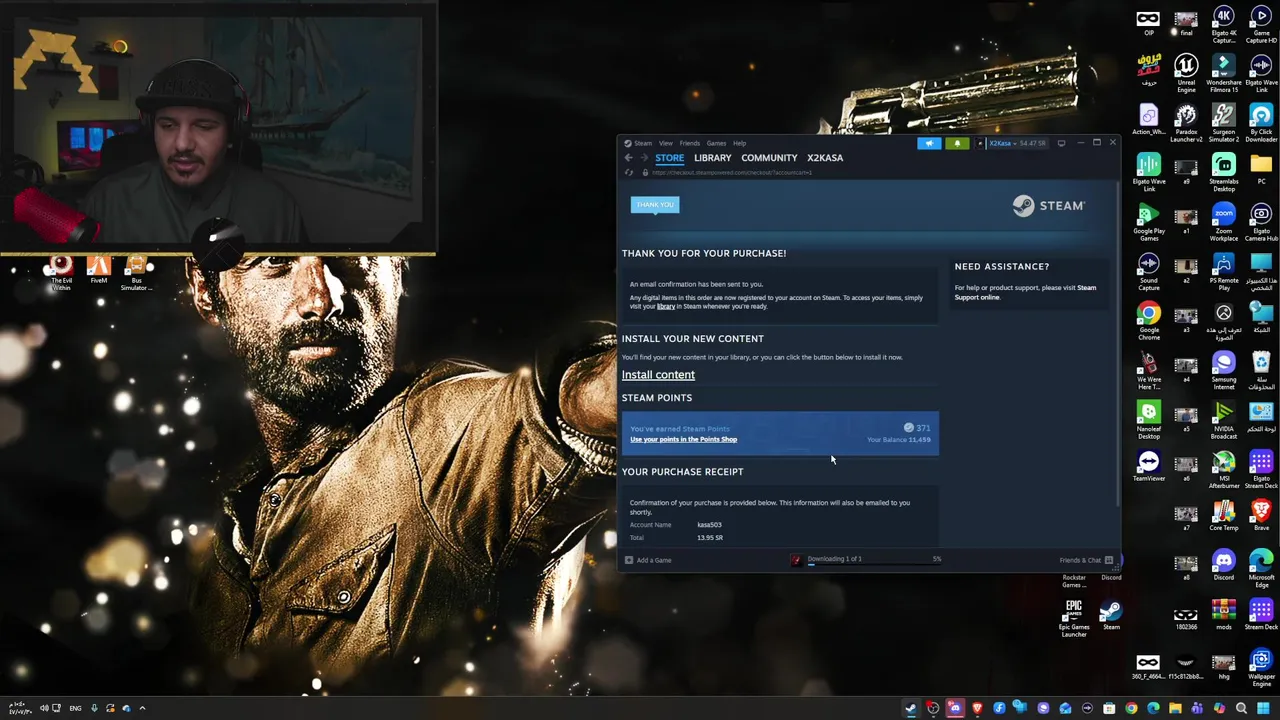Open Core Temp desktop icon

click(x=1223, y=516)
